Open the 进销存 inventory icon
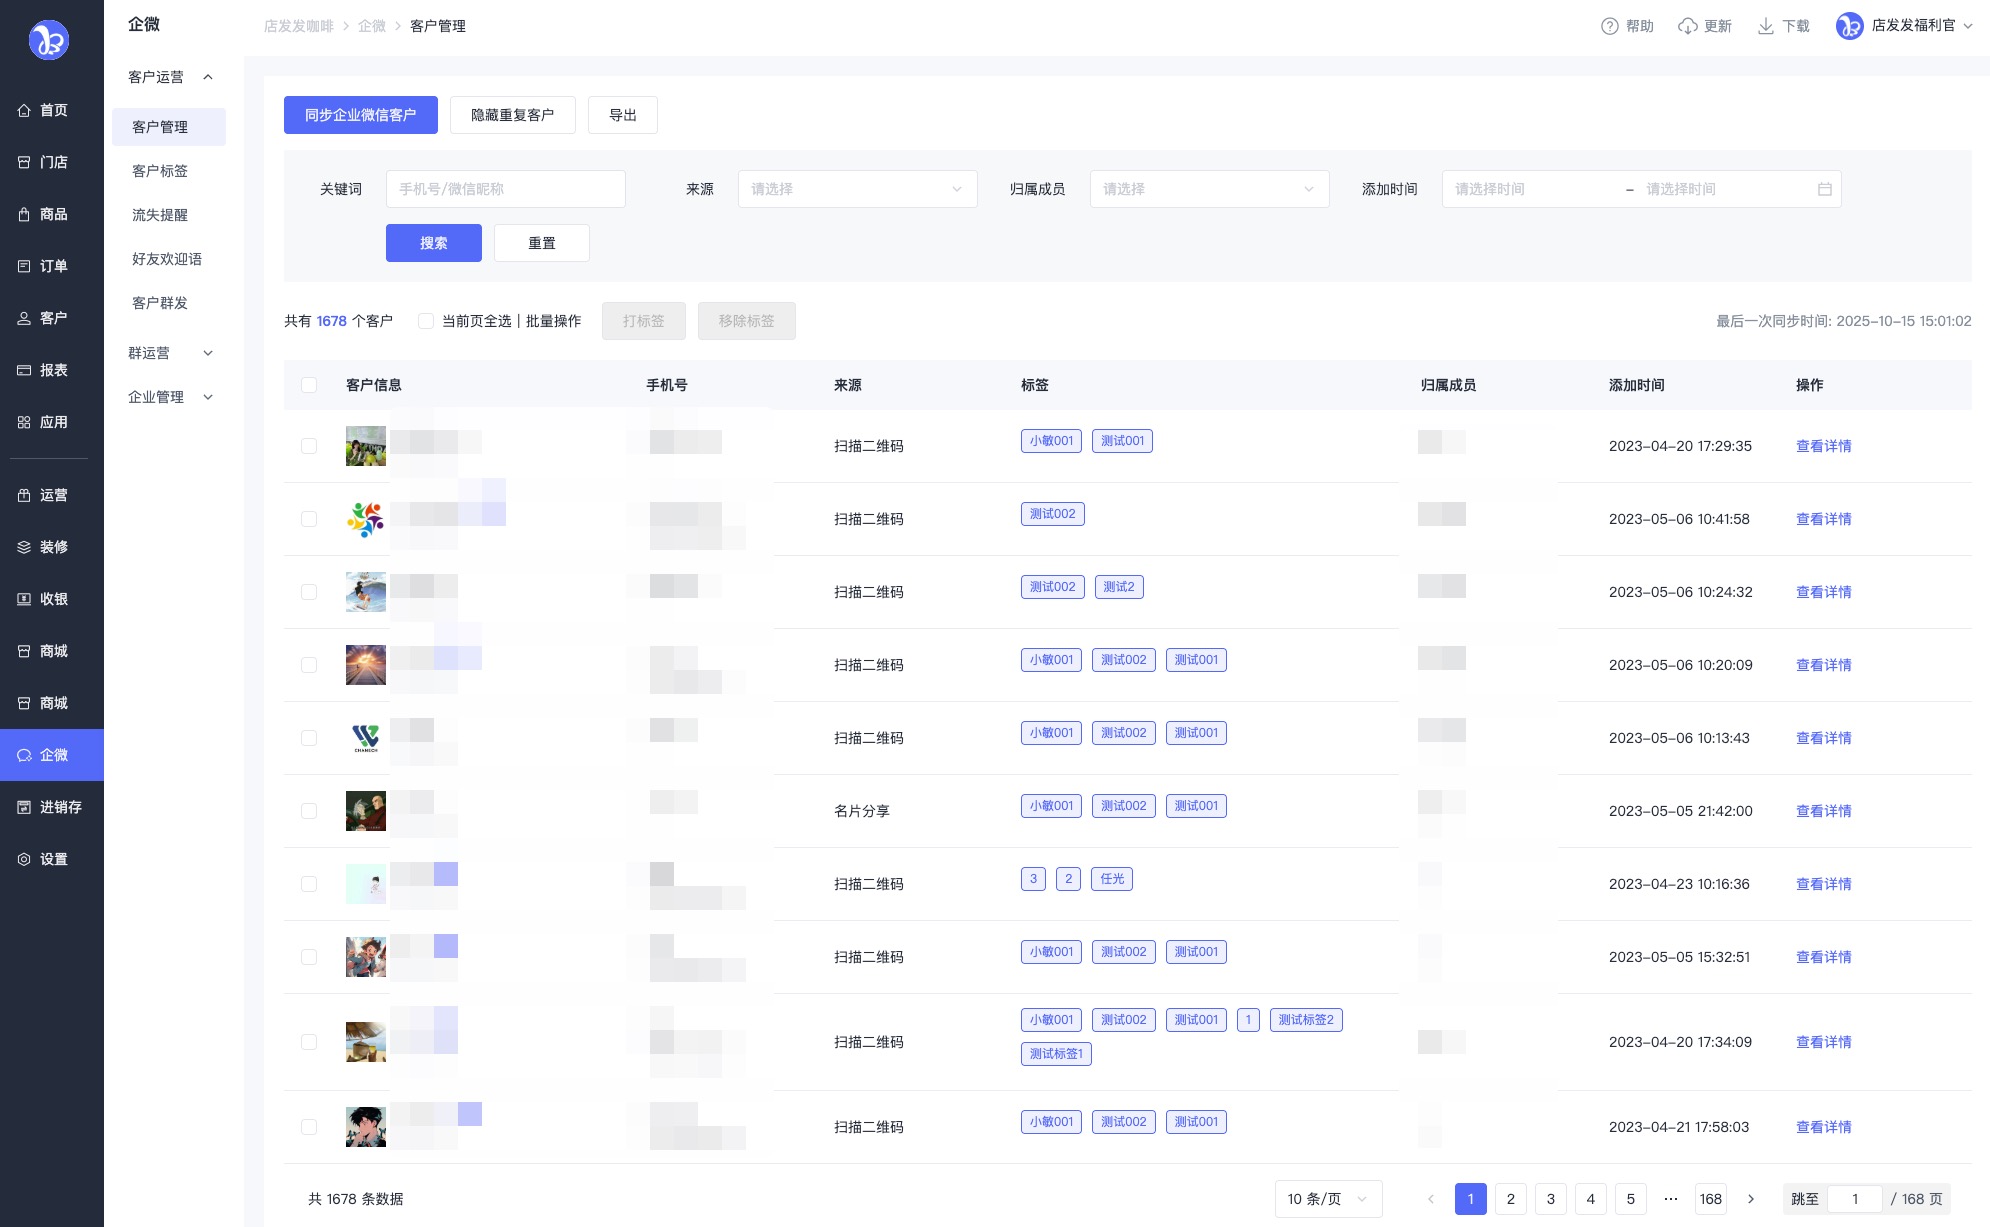This screenshot has width=1990, height=1227. 24,807
